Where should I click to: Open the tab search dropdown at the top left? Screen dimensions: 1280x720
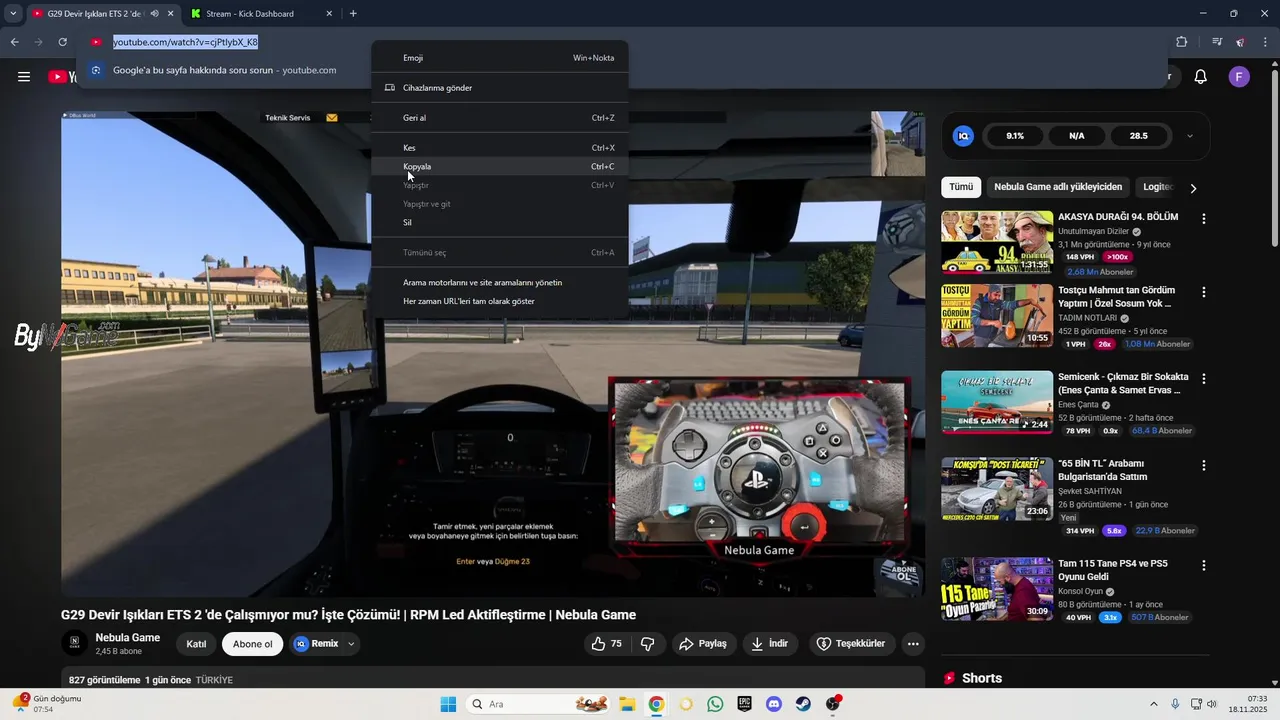[13, 14]
